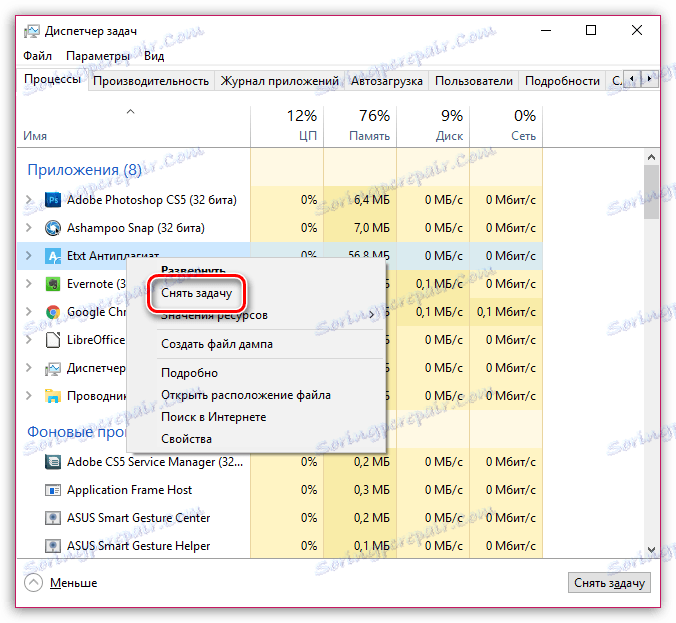Open the Вид menu

pos(154,56)
